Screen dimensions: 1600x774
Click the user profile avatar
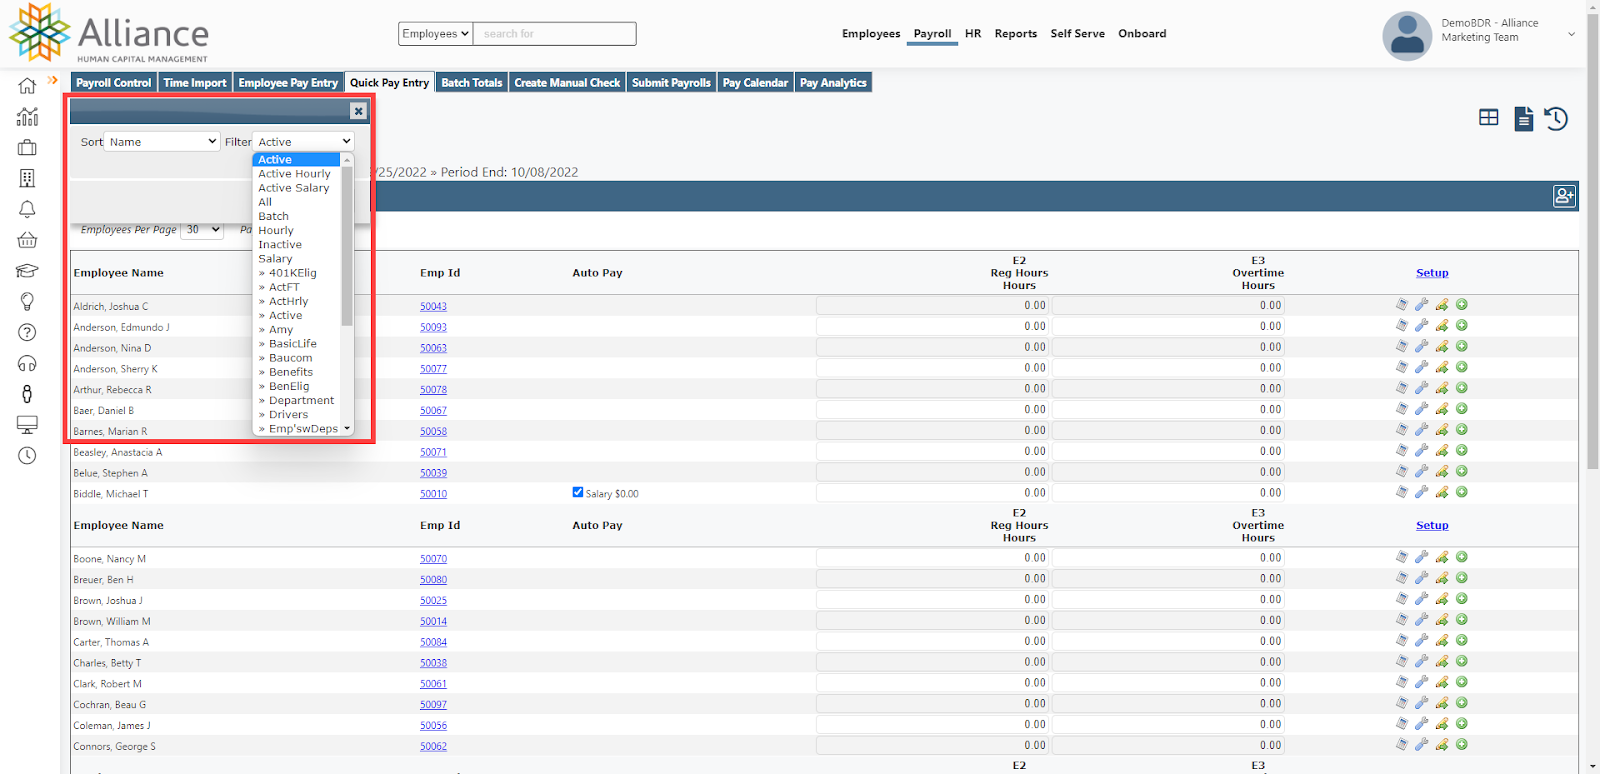[1407, 36]
